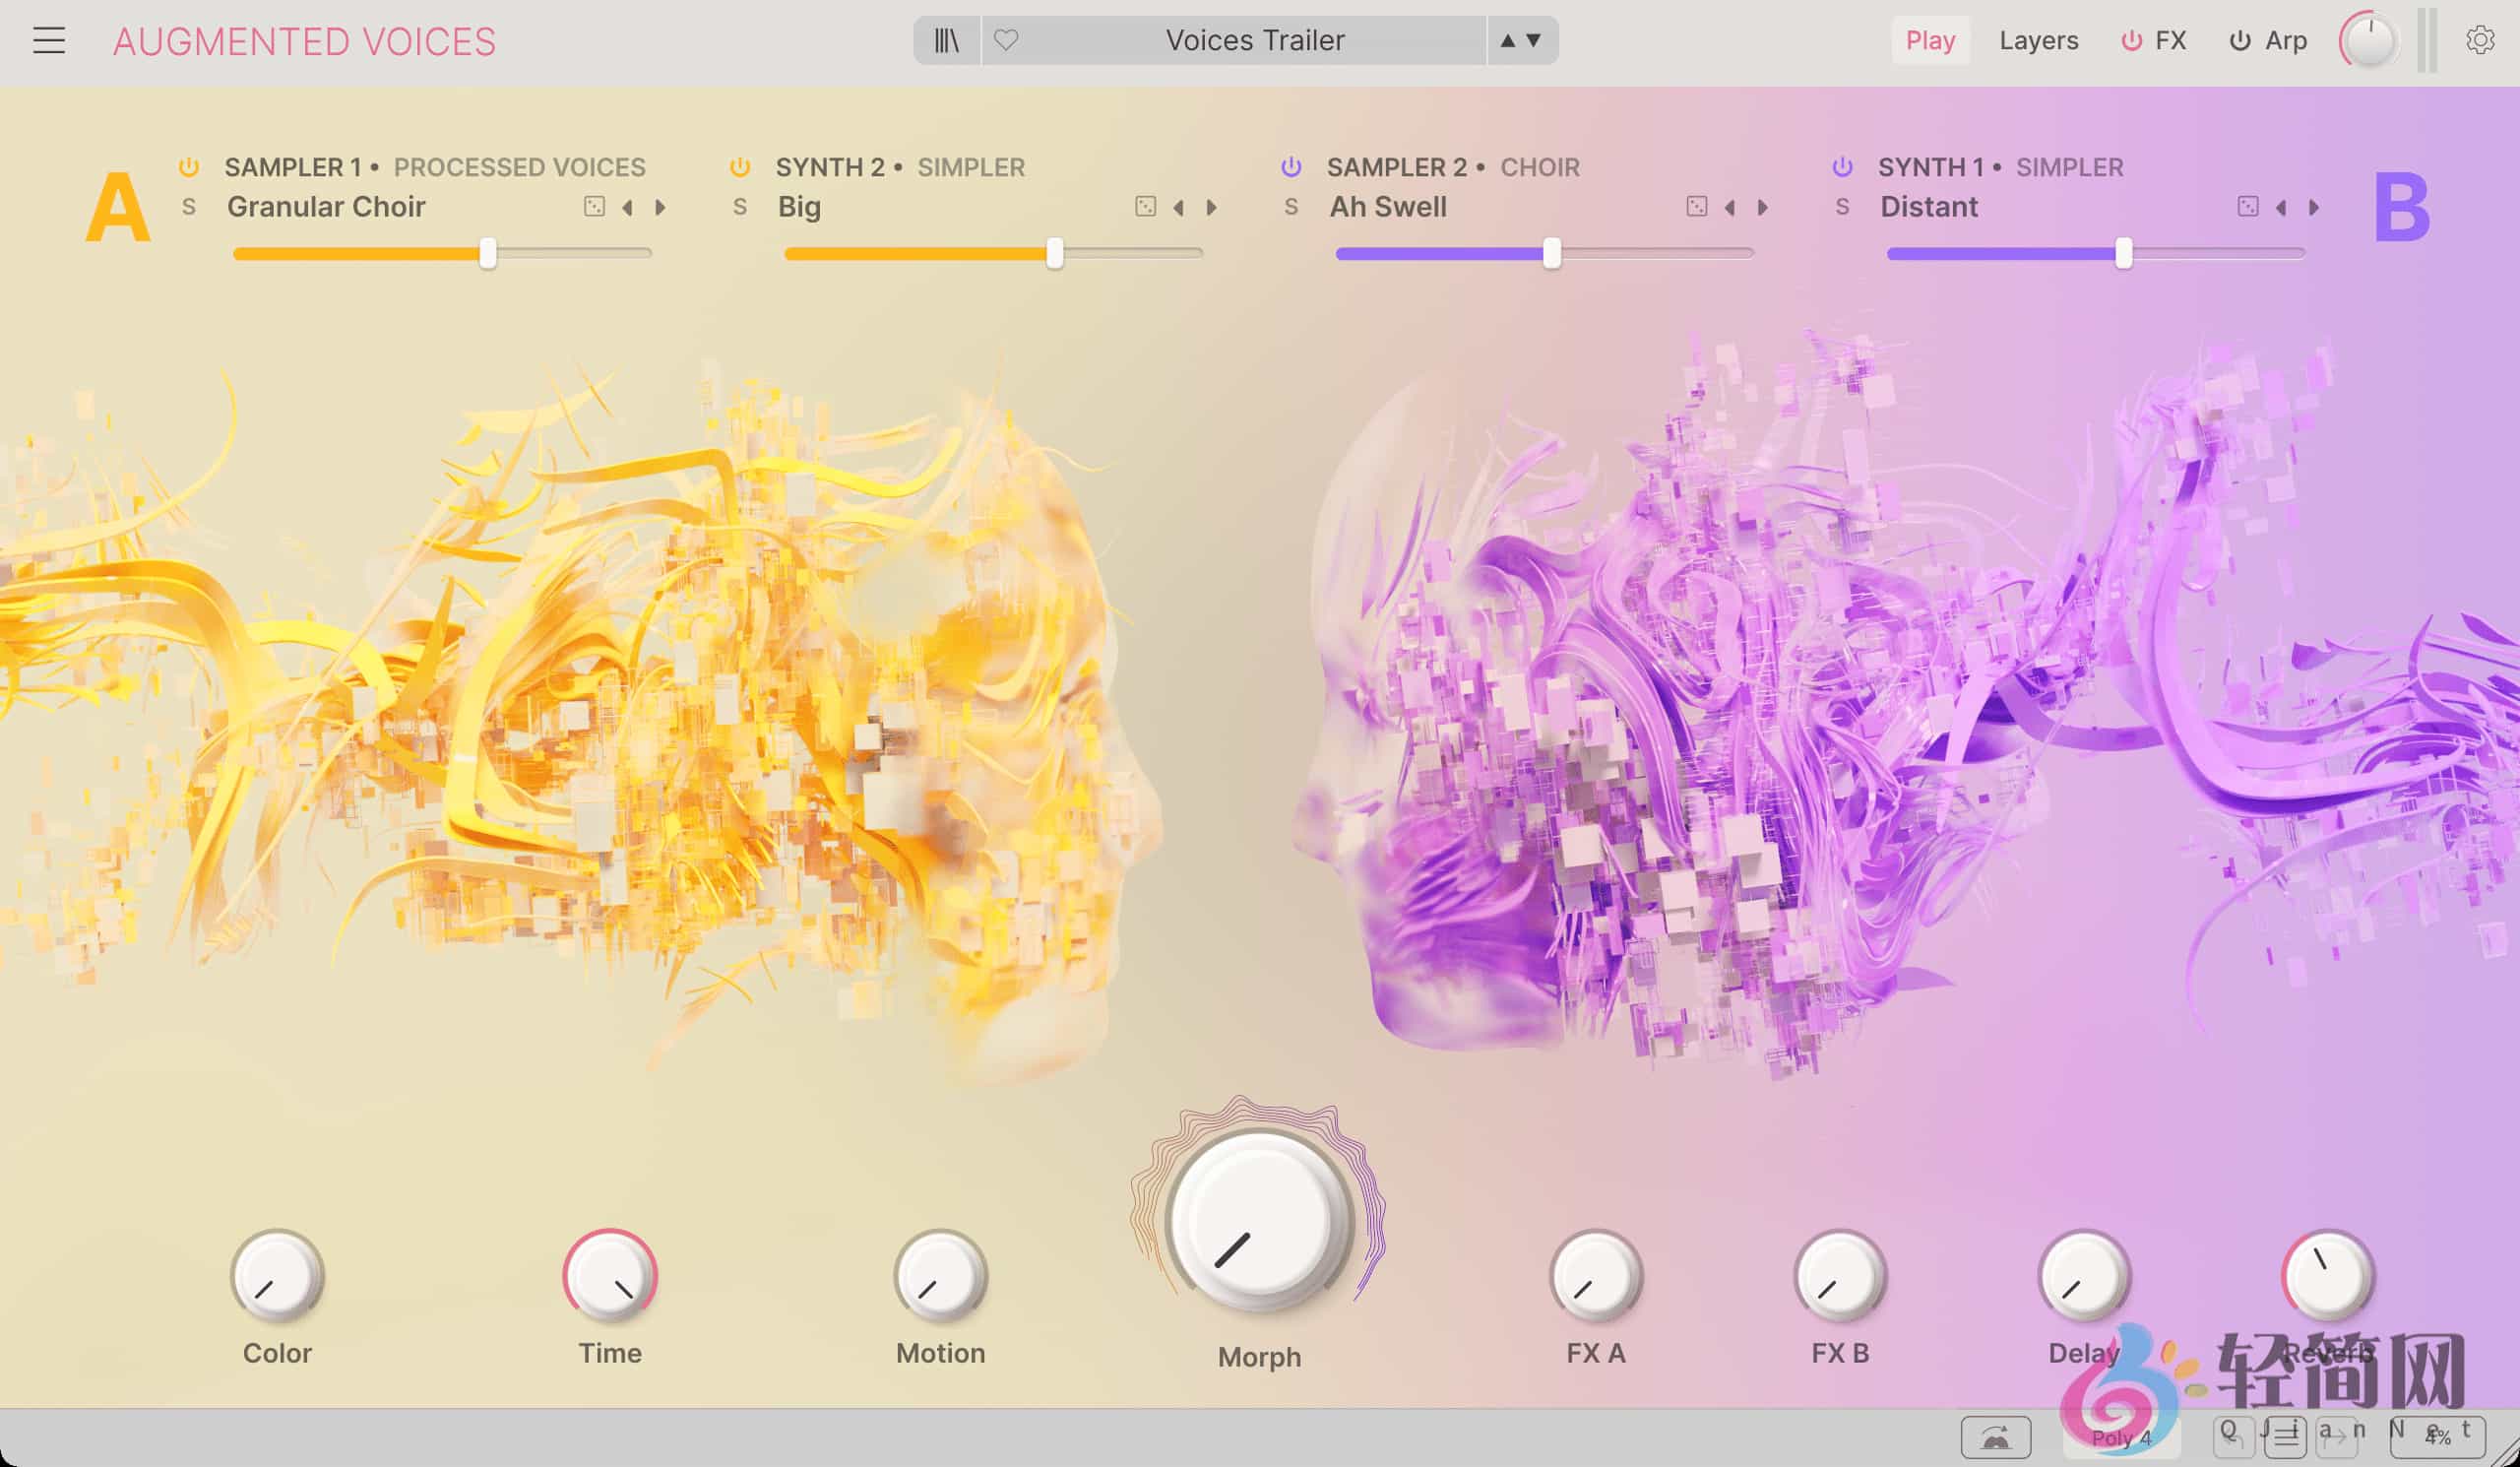The image size is (2520, 1467).
Task: Randomize the Synth 1 Distant sound
Action: pyautogui.click(x=2247, y=207)
